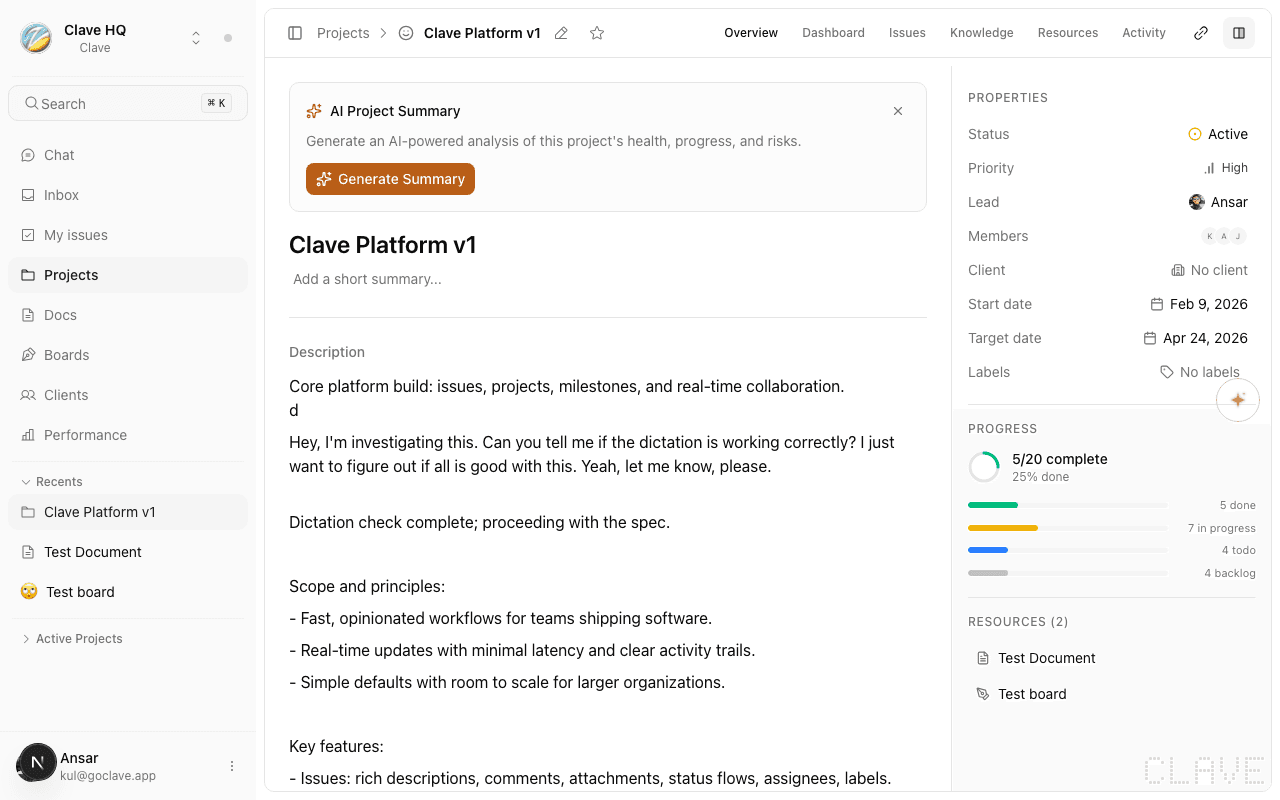Toggle the side panel layout icon
This screenshot has width=1280, height=800.
(1239, 32)
